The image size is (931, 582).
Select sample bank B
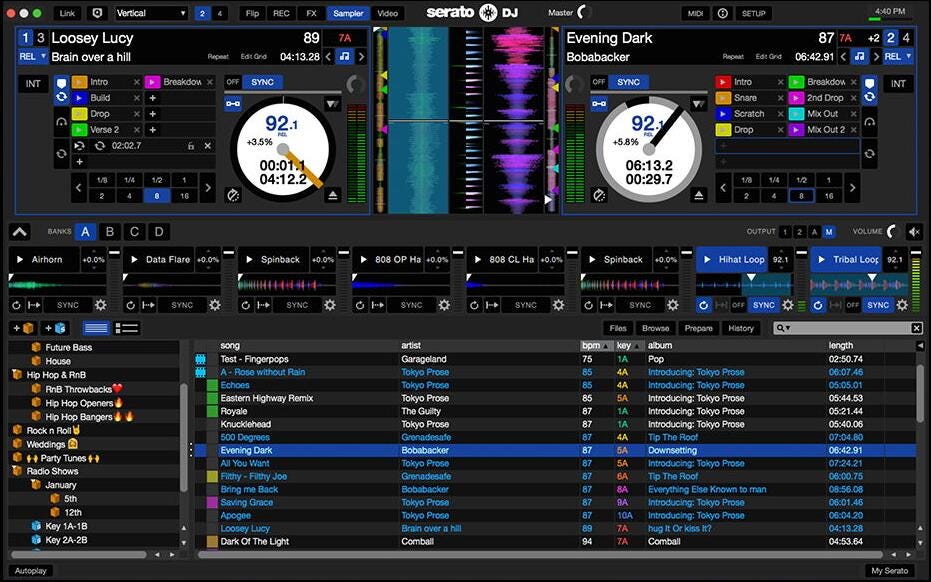109,232
